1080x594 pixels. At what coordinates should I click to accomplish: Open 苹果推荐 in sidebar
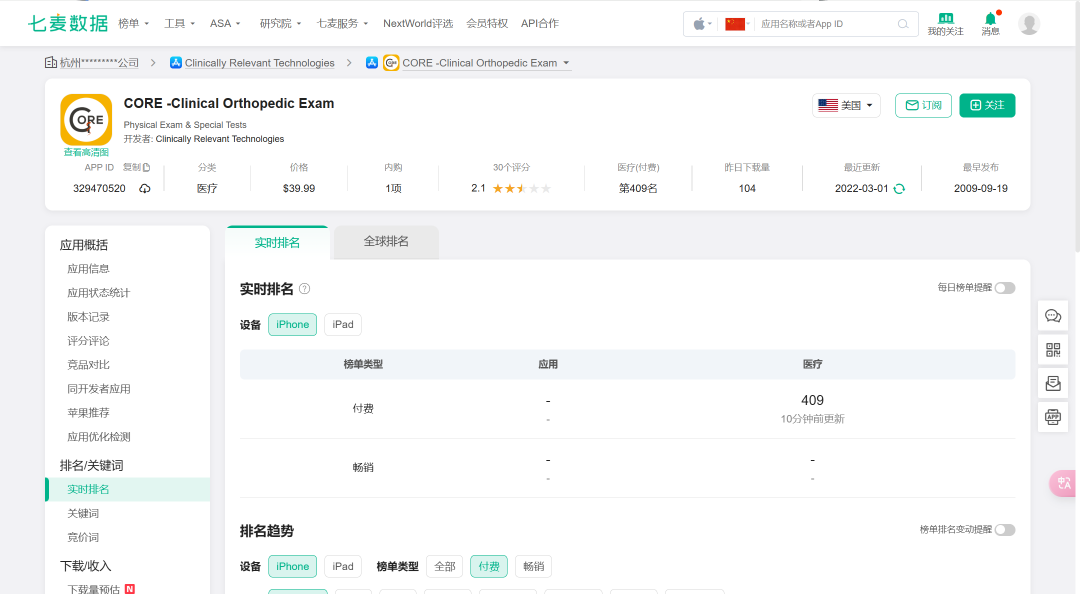(x=88, y=413)
